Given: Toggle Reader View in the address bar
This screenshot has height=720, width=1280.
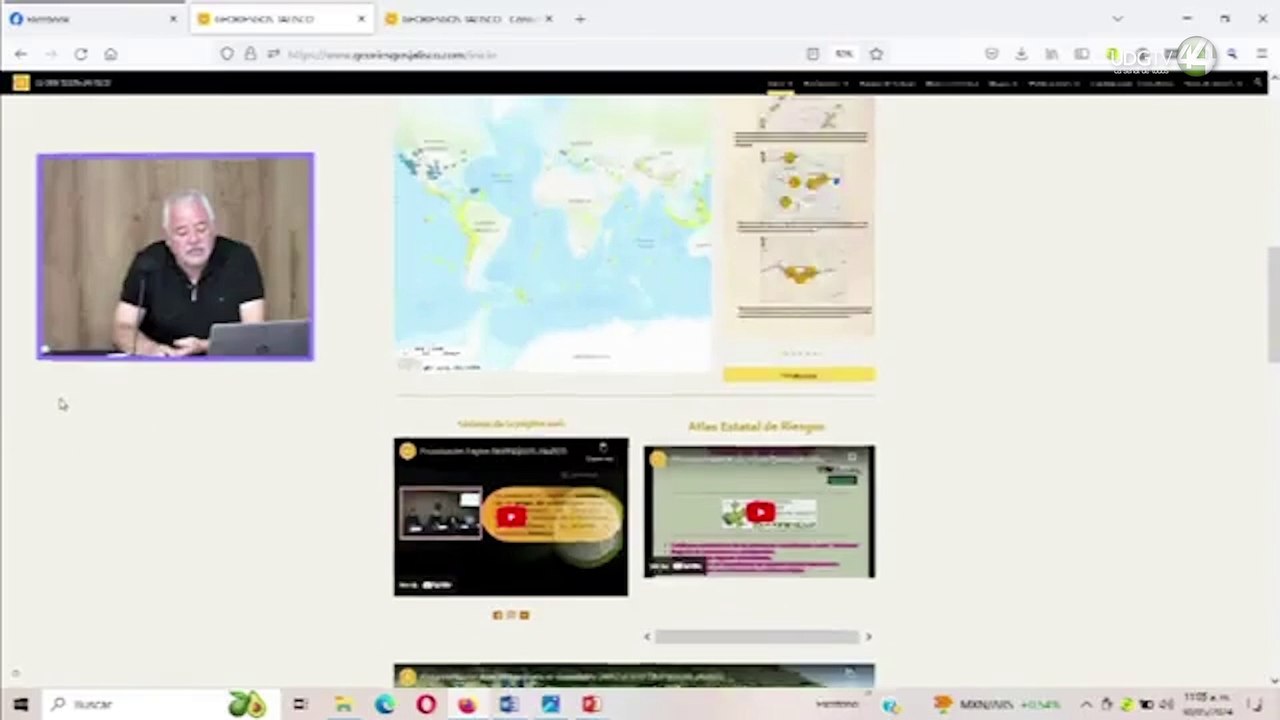Looking at the screenshot, I should pyautogui.click(x=813, y=54).
